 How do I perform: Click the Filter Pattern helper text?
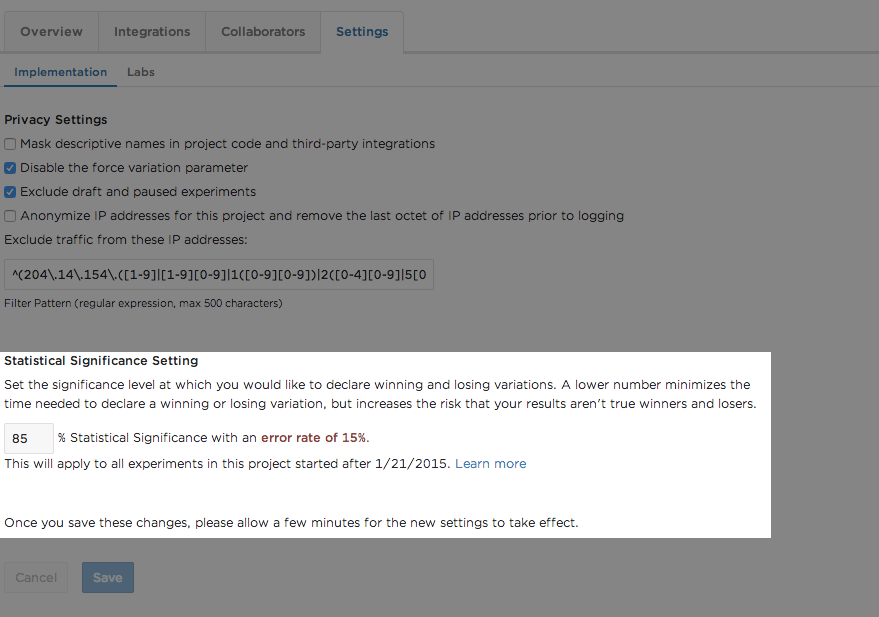pyautogui.click(x=143, y=303)
